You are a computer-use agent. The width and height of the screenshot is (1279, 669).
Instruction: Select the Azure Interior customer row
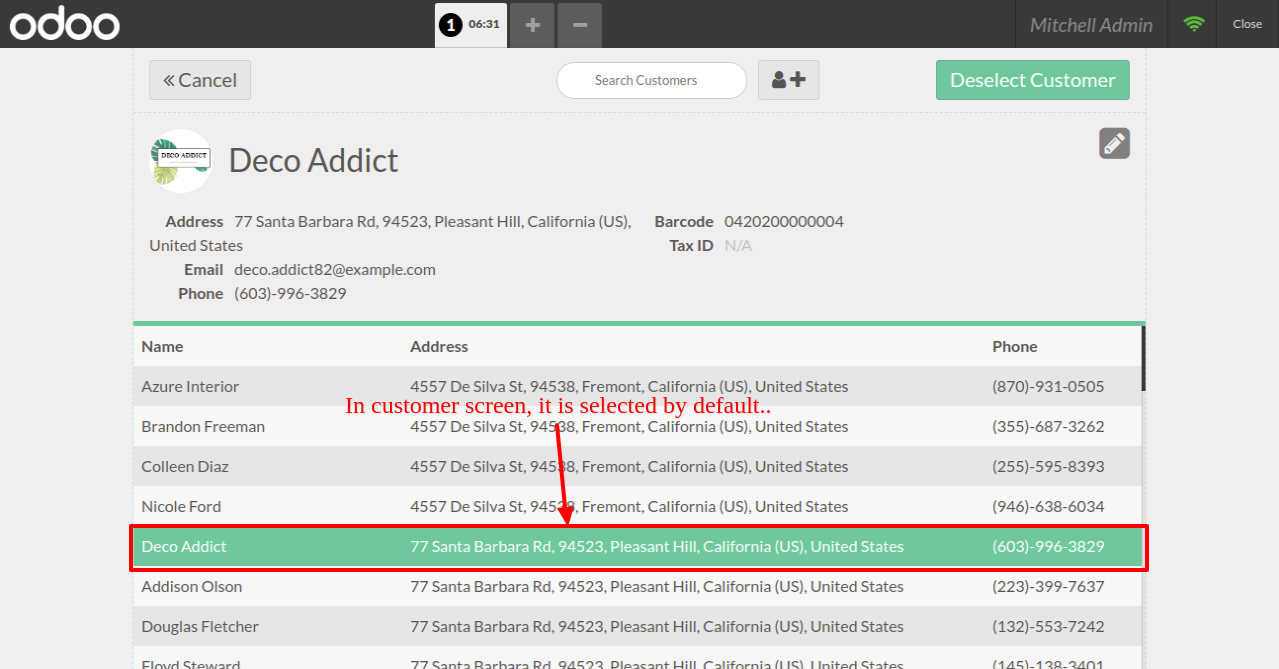pyautogui.click(x=637, y=386)
